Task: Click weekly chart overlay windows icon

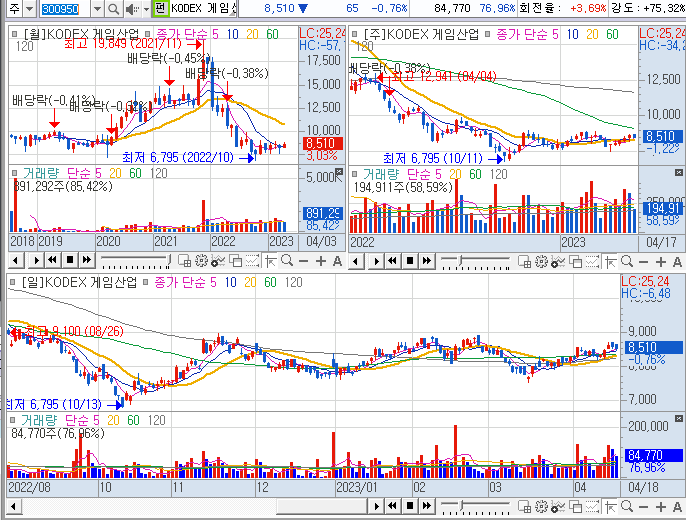Action: 576,262
